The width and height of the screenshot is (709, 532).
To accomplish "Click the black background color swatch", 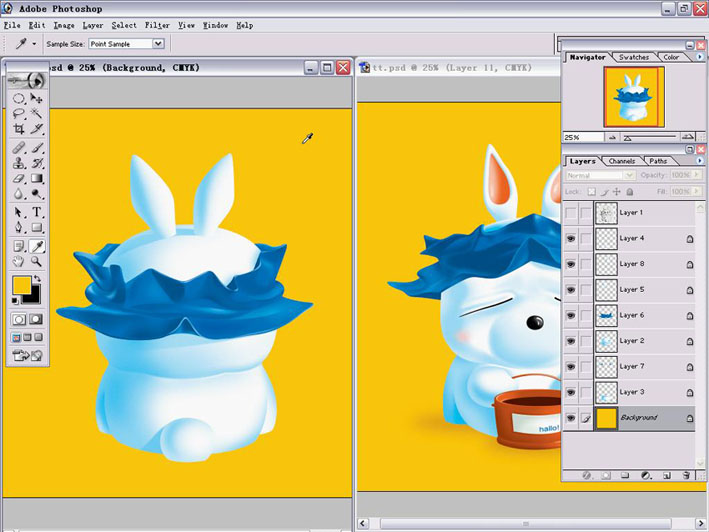I will click(x=35, y=297).
